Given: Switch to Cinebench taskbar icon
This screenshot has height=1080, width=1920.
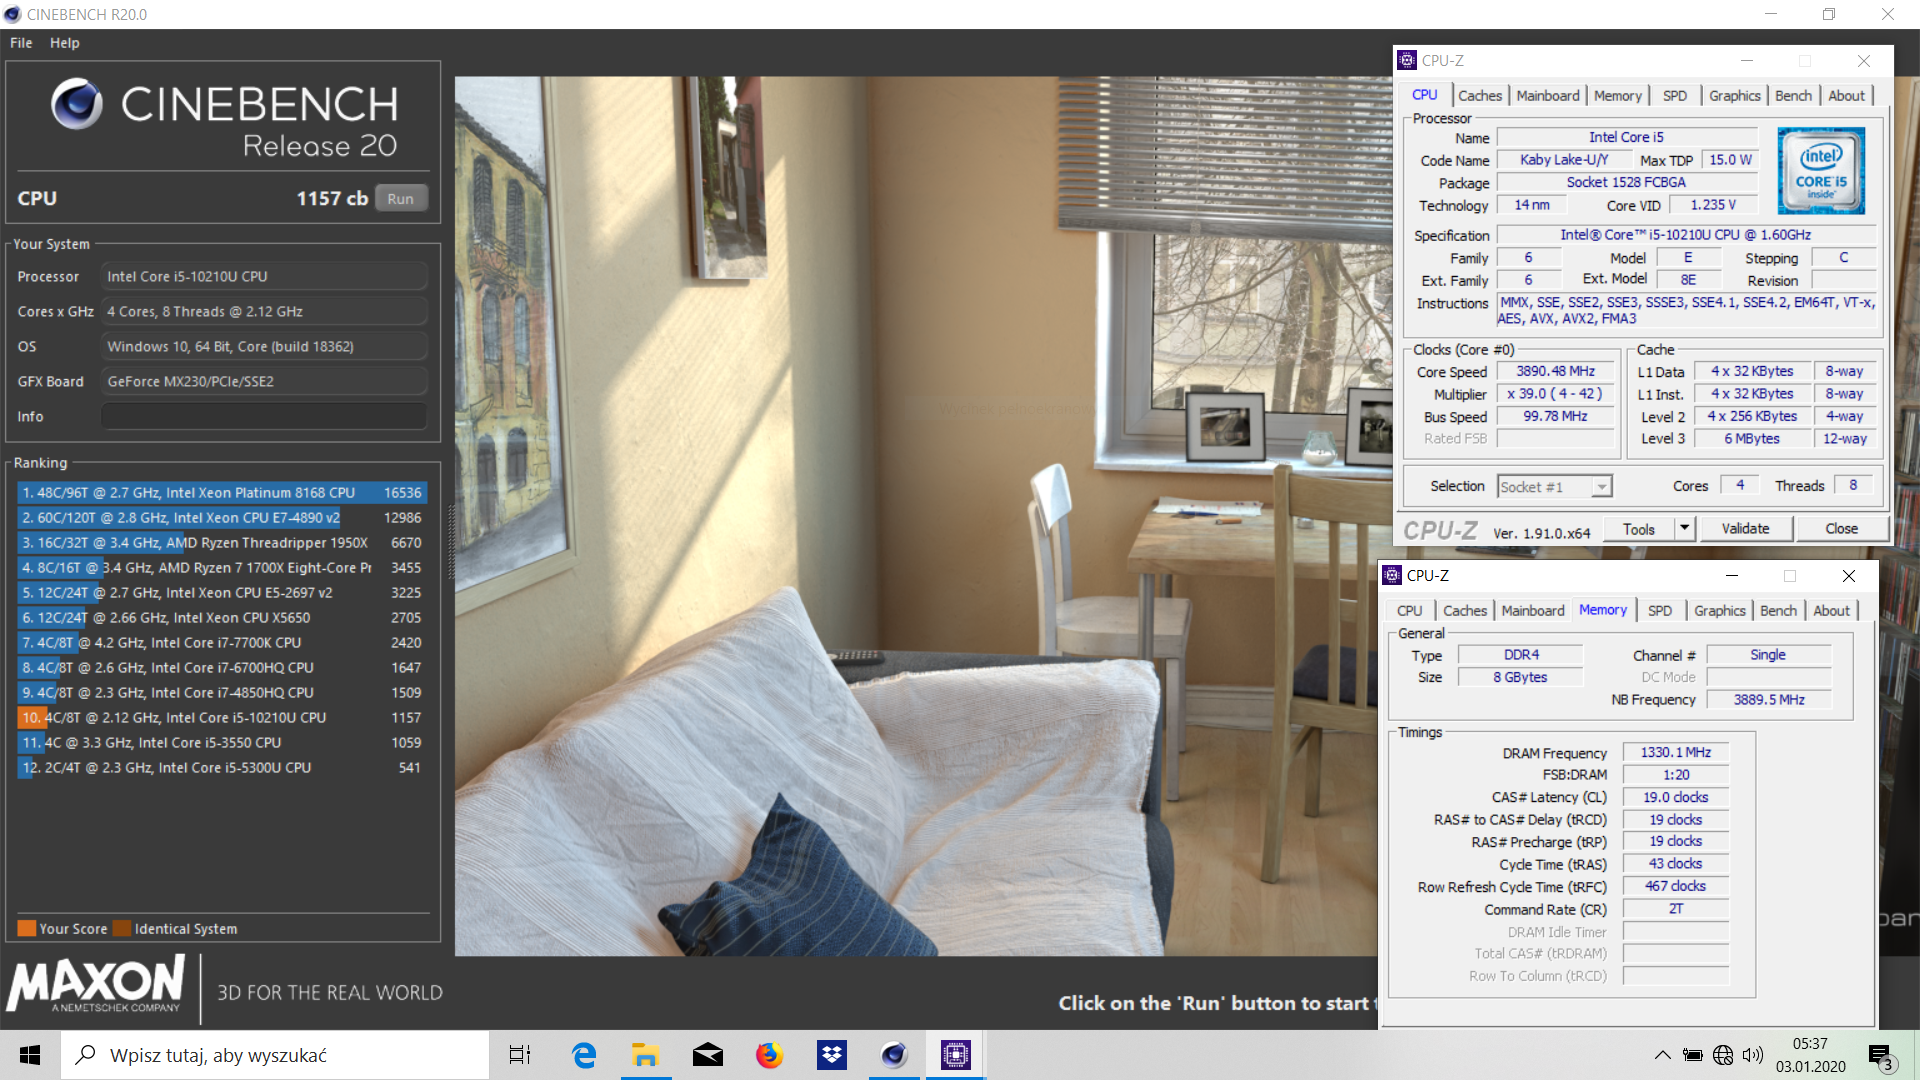Looking at the screenshot, I should [x=893, y=1055].
